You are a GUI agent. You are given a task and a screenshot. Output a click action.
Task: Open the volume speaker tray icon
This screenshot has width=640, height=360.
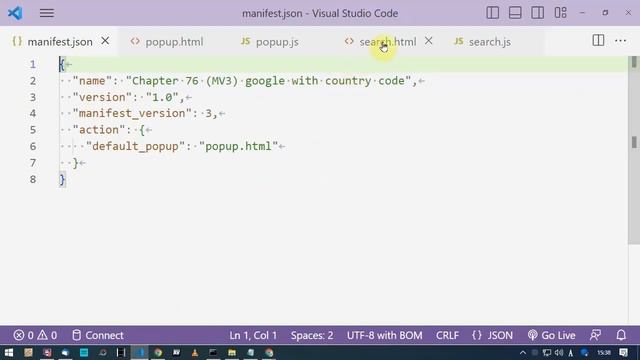559,353
